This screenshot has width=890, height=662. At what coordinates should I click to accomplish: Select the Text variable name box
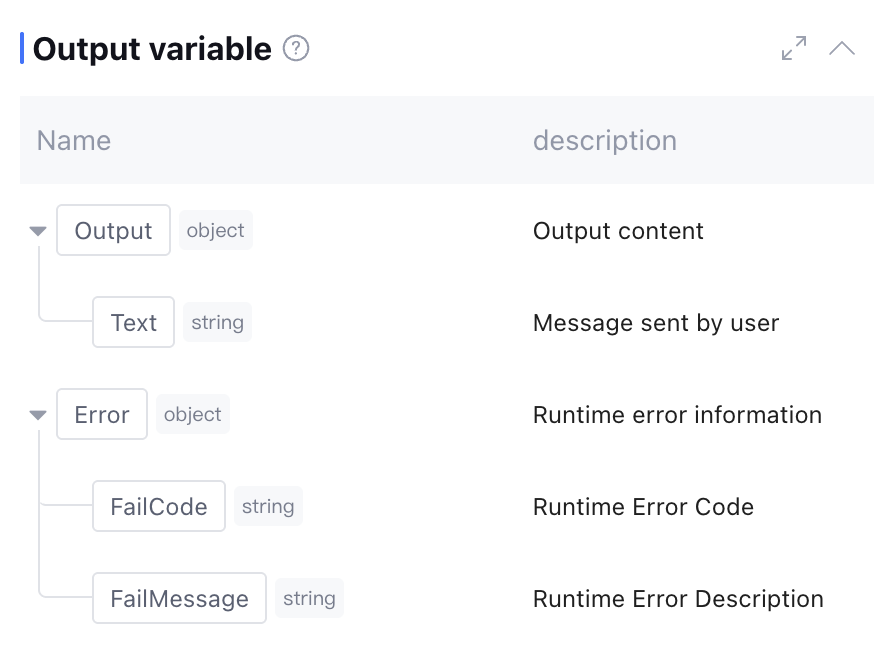click(x=133, y=323)
